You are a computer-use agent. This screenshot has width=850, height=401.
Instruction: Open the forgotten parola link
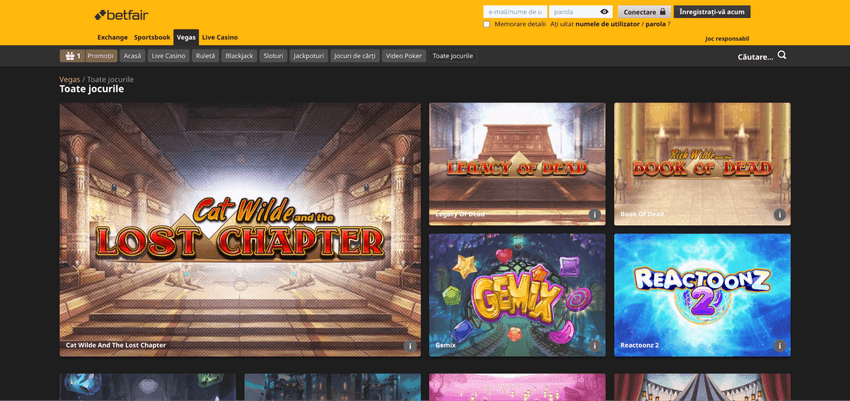pyautogui.click(x=655, y=24)
